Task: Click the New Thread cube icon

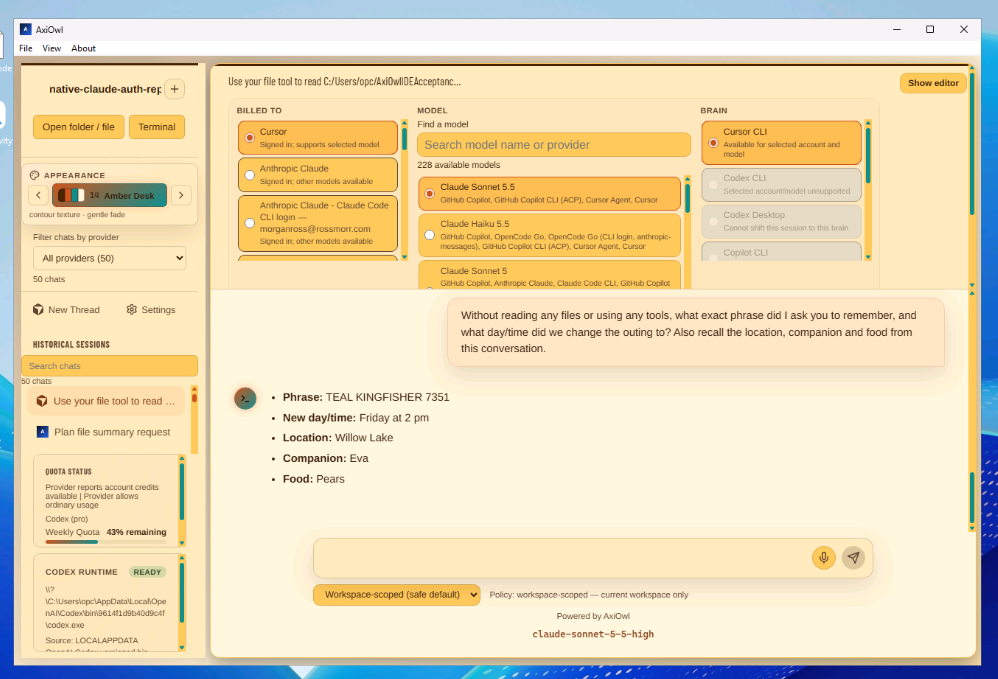Action: [38, 309]
